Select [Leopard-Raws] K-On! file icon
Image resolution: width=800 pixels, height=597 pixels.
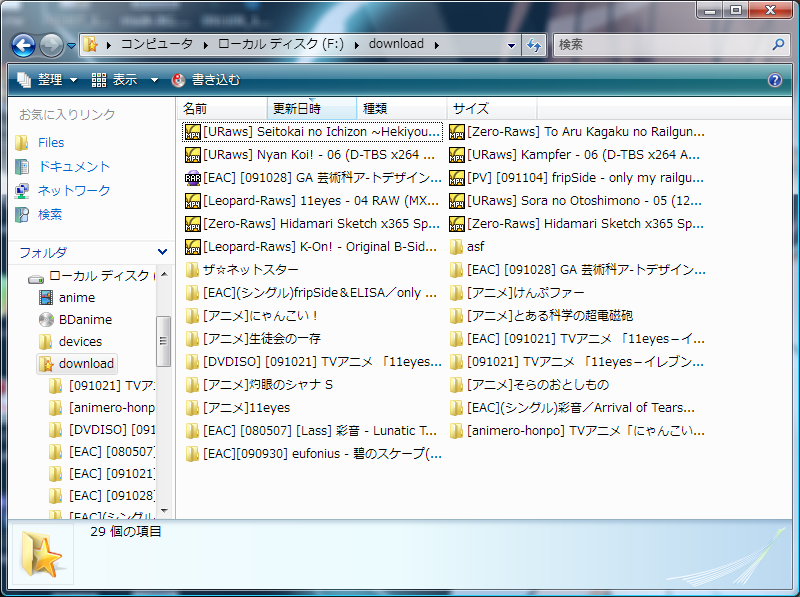pyautogui.click(x=192, y=247)
